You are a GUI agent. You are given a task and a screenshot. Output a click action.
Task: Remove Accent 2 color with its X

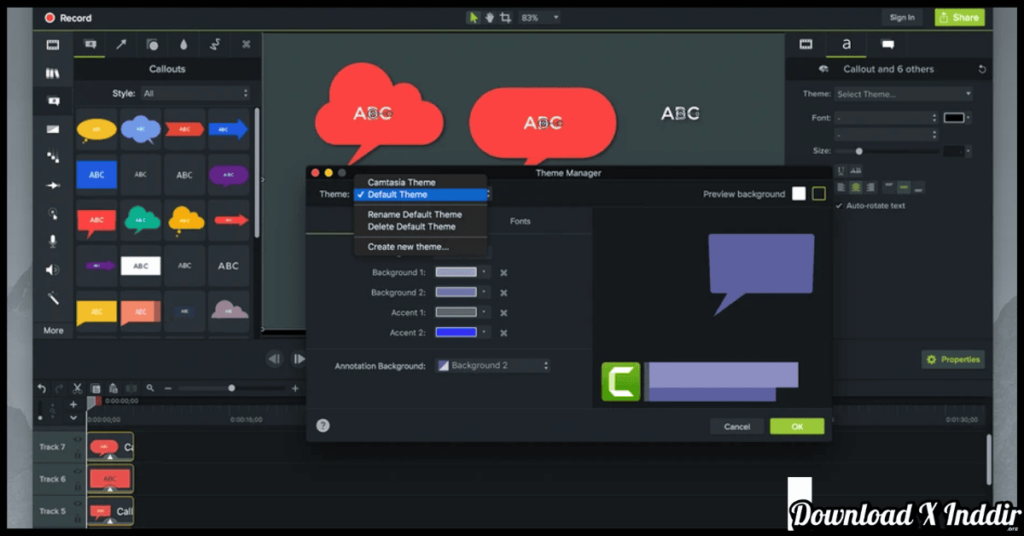pos(504,333)
